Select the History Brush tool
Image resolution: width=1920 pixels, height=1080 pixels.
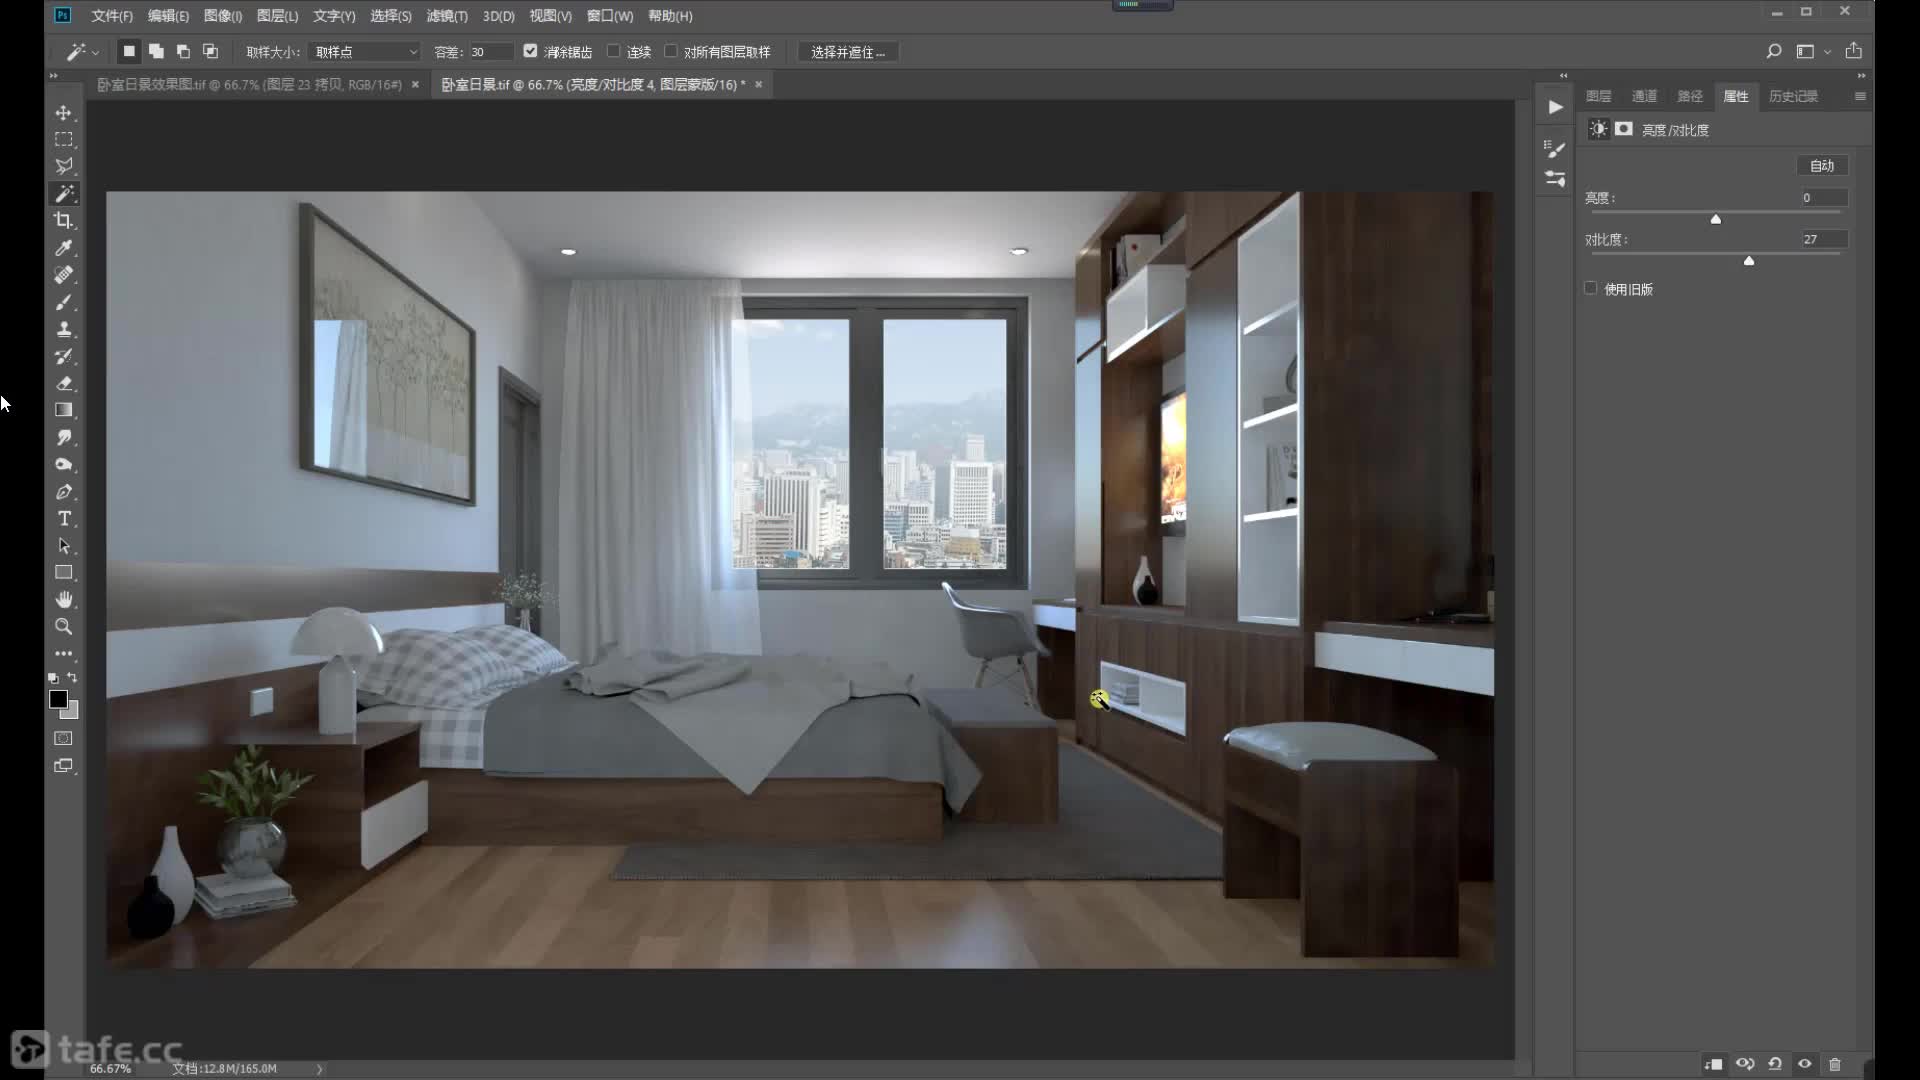[63, 356]
